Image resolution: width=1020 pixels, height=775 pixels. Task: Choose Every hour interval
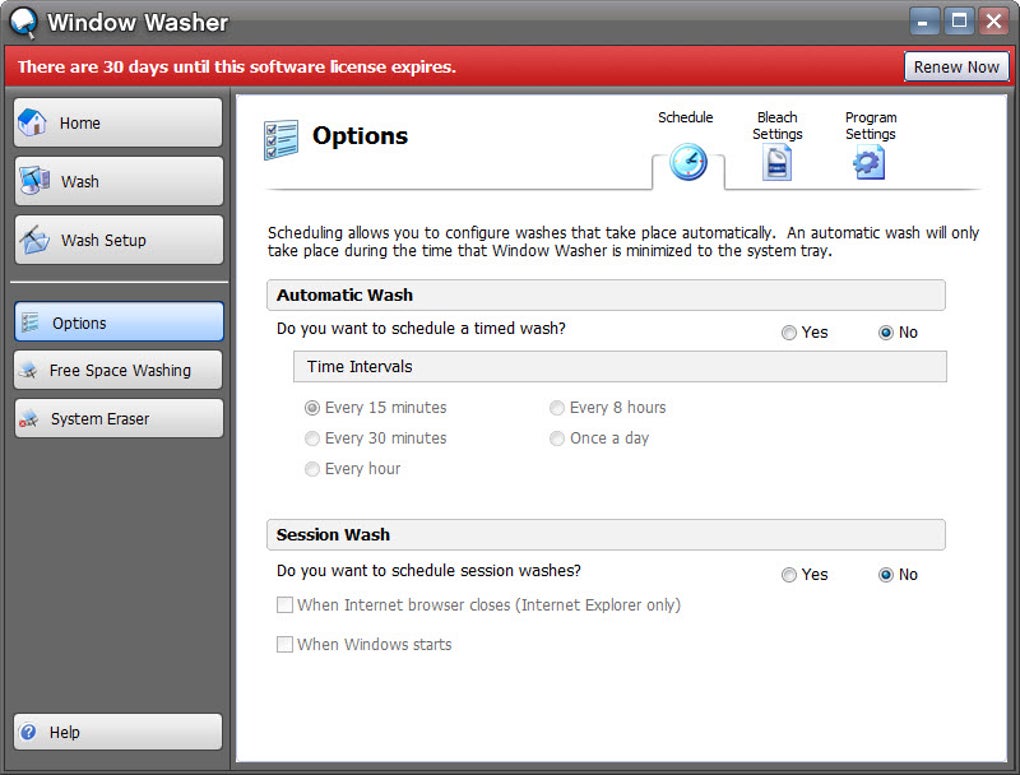[312, 469]
